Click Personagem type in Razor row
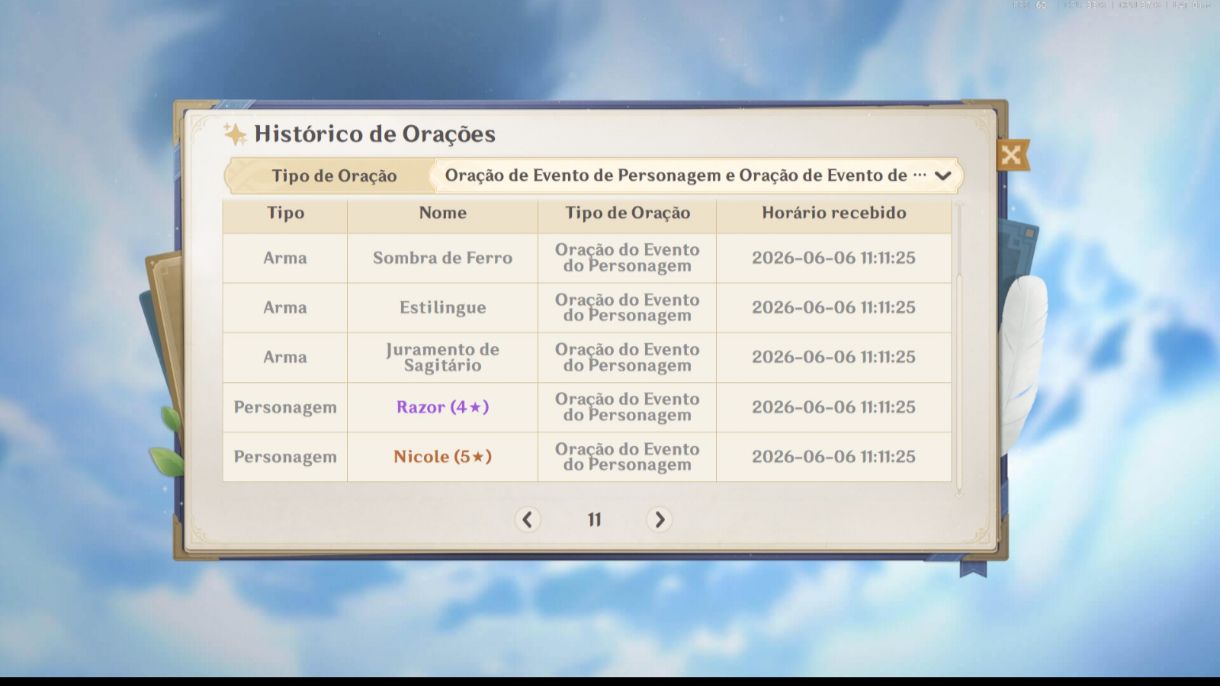Screen dimensions: 1220x686 [x=285, y=408]
